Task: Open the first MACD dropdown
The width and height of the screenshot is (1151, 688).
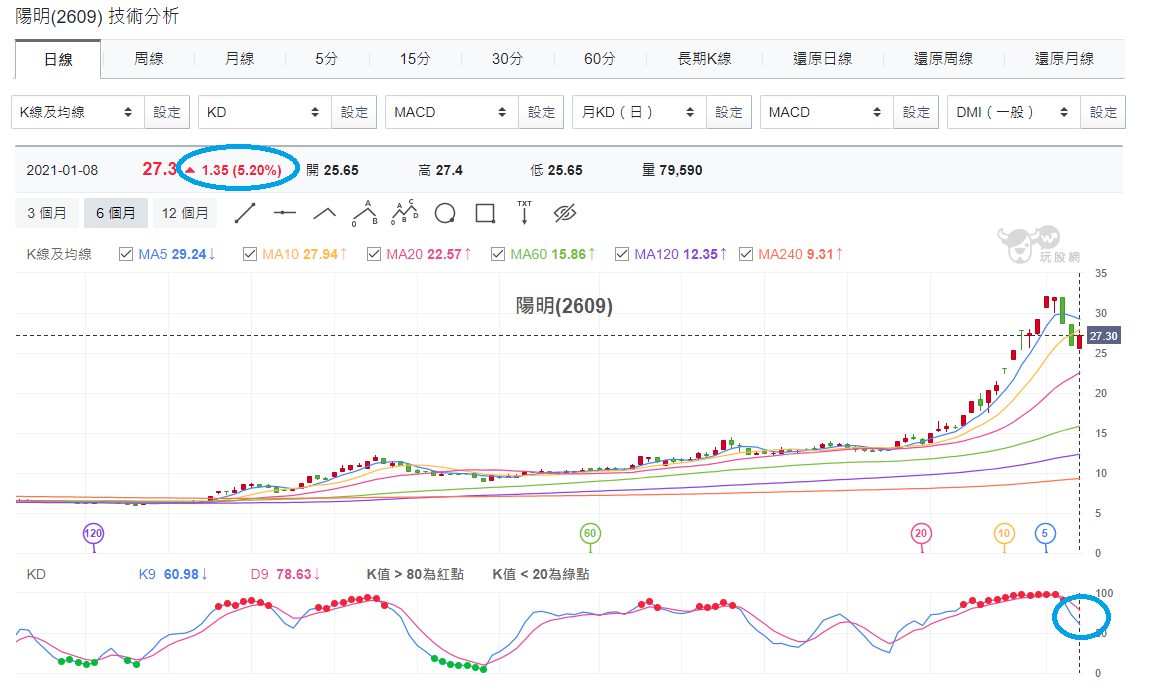Action: coord(452,112)
